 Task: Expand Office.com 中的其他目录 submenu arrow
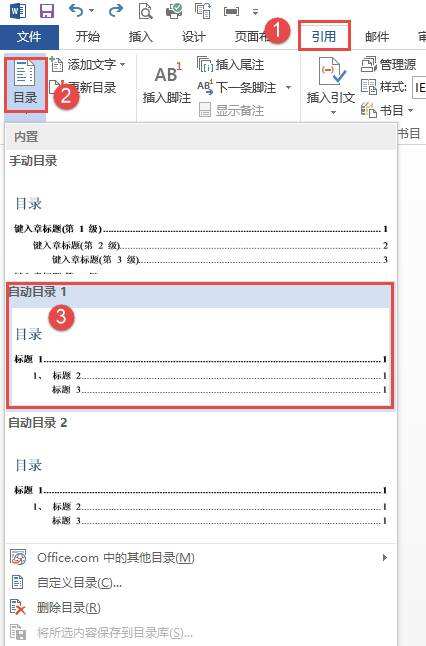pyautogui.click(x=385, y=557)
